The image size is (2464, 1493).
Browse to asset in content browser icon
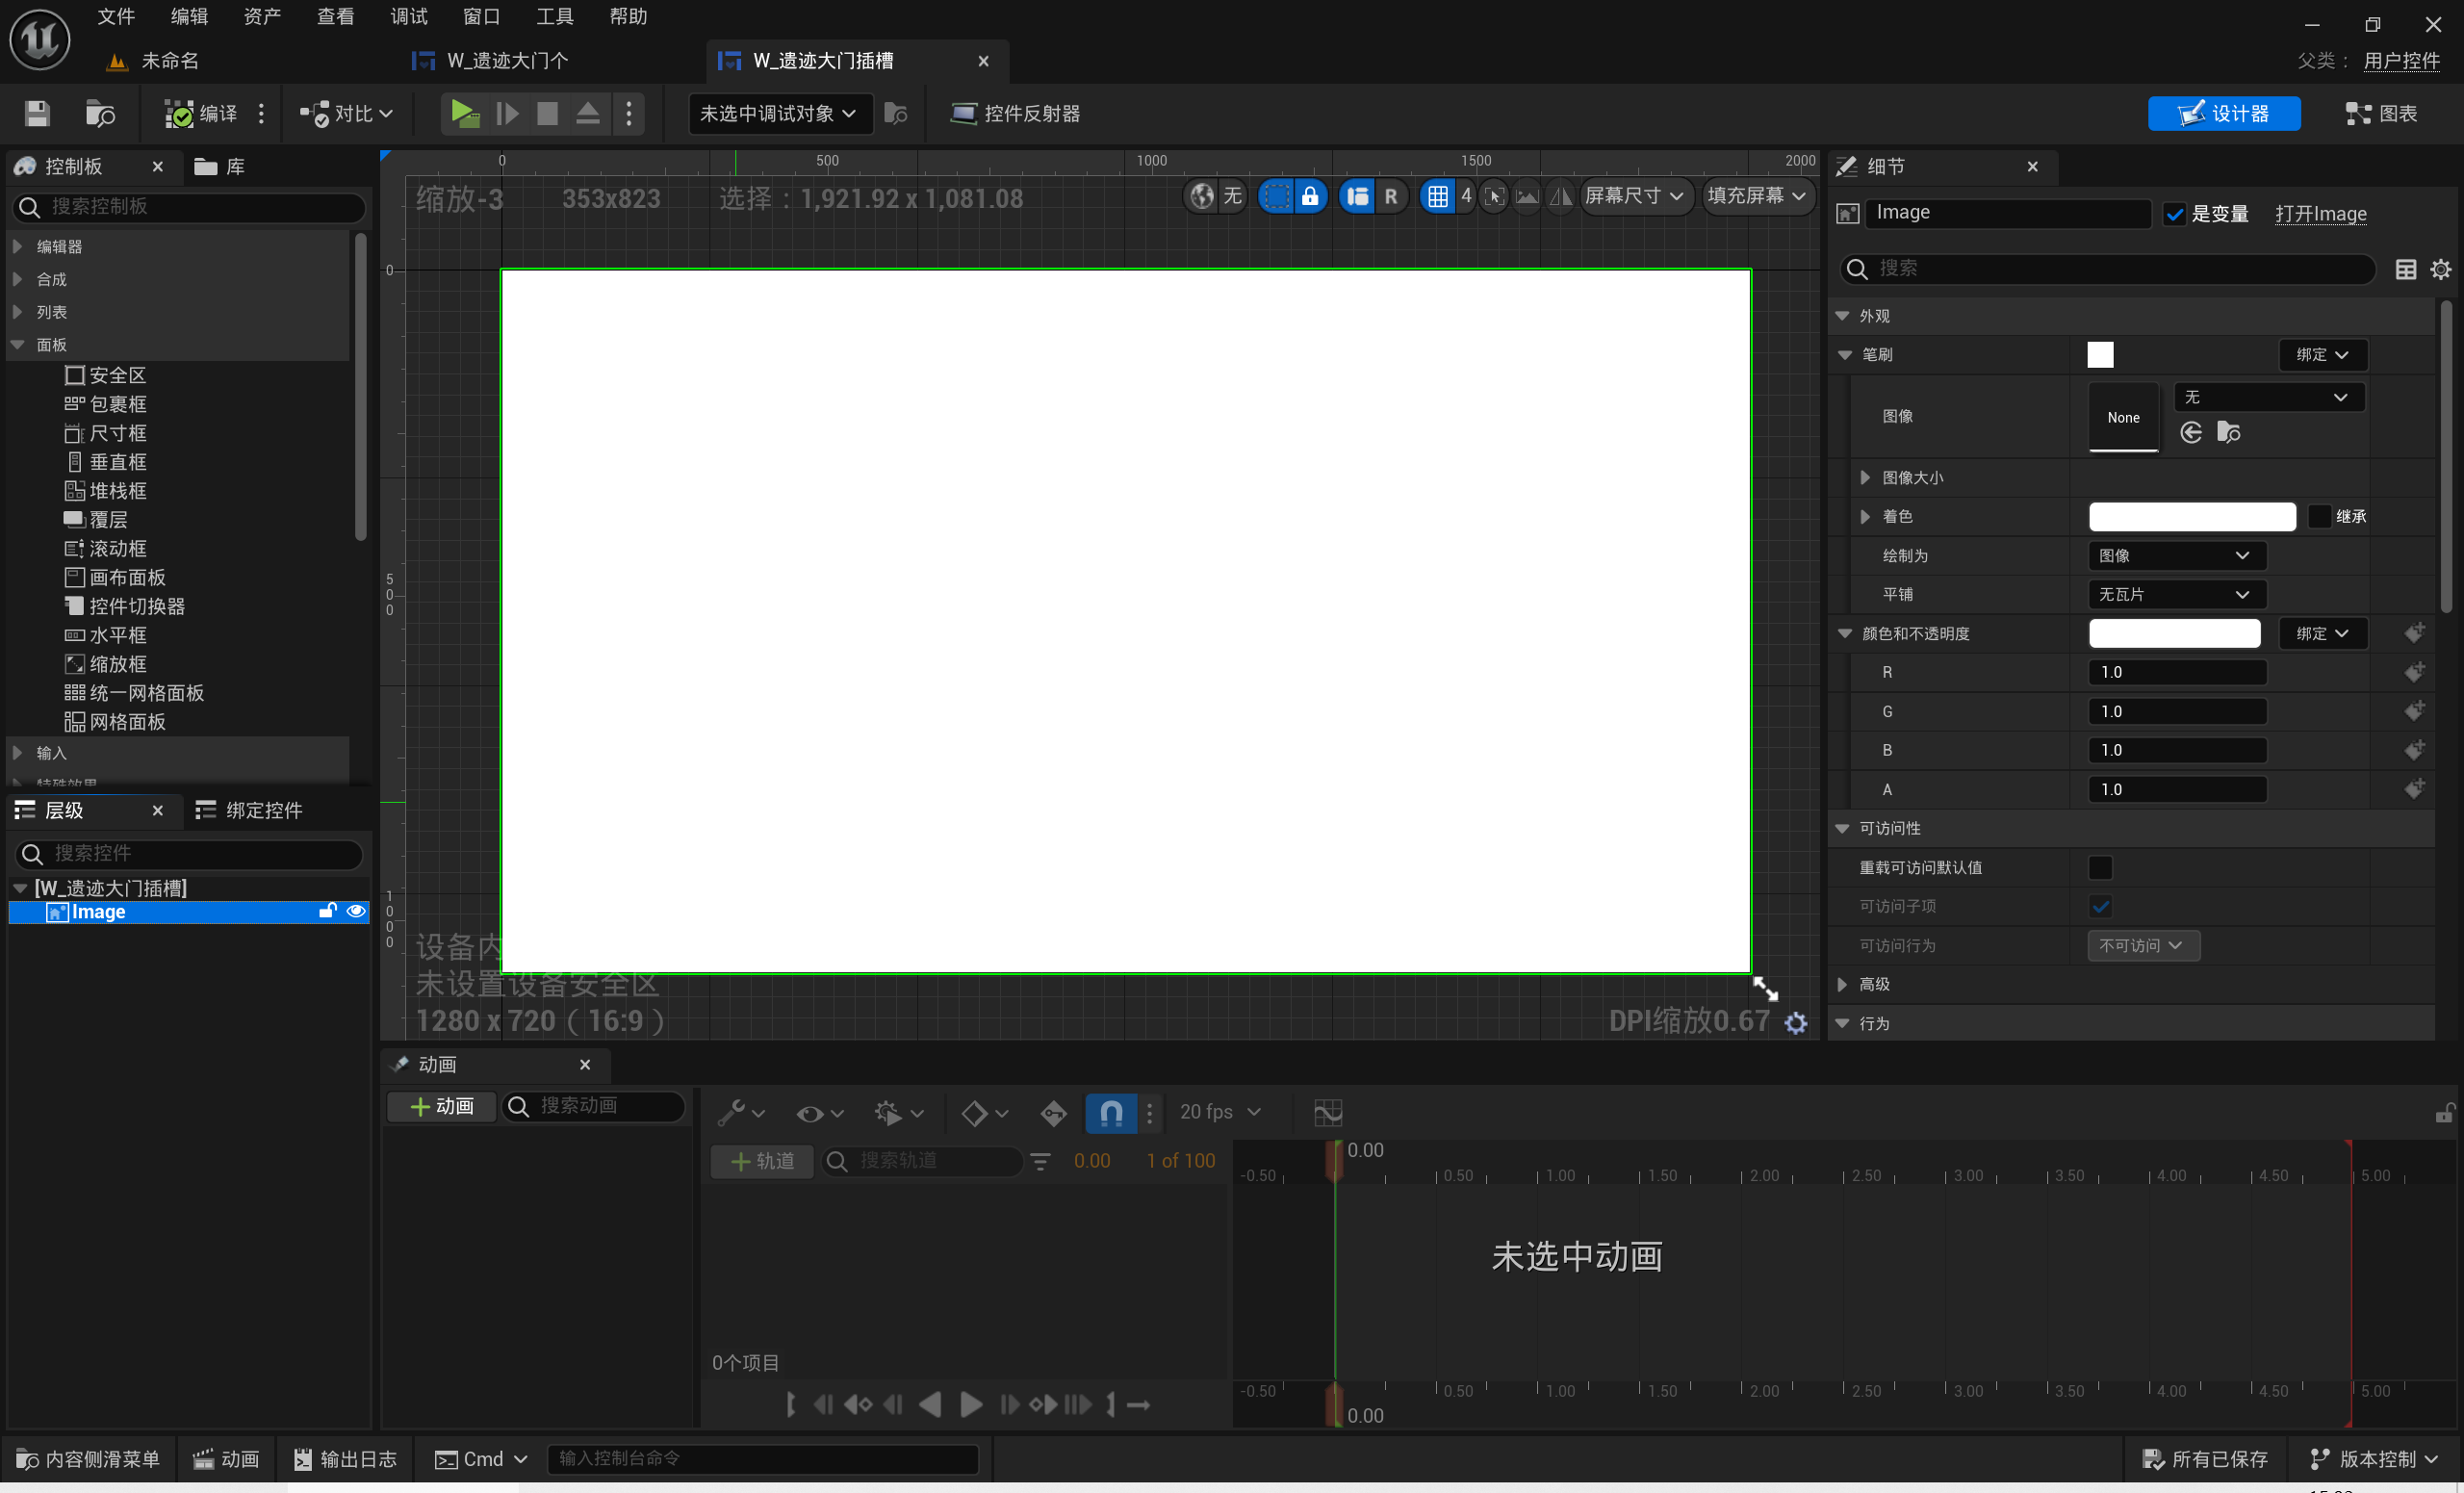point(100,113)
